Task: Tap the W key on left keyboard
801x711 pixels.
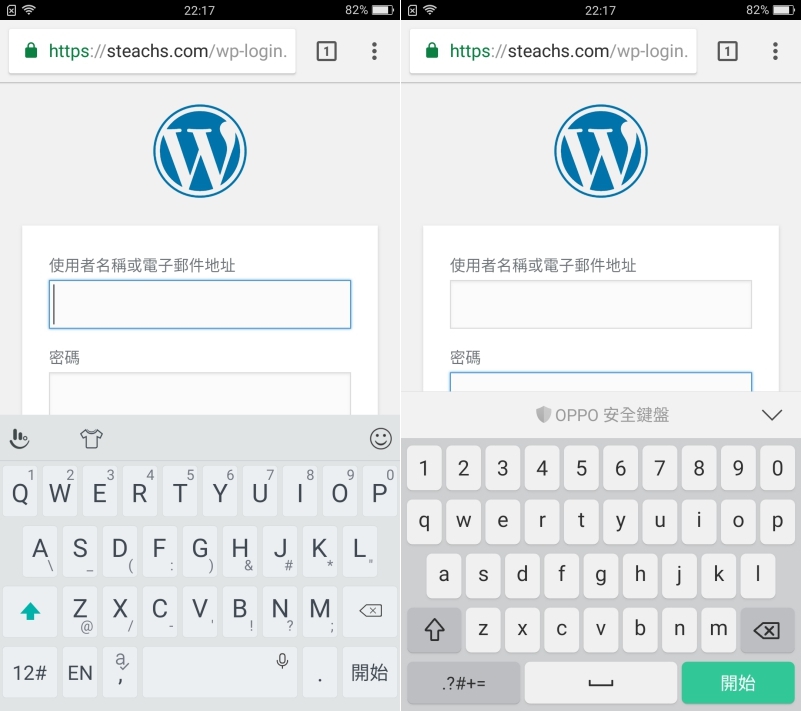Action: (60, 490)
